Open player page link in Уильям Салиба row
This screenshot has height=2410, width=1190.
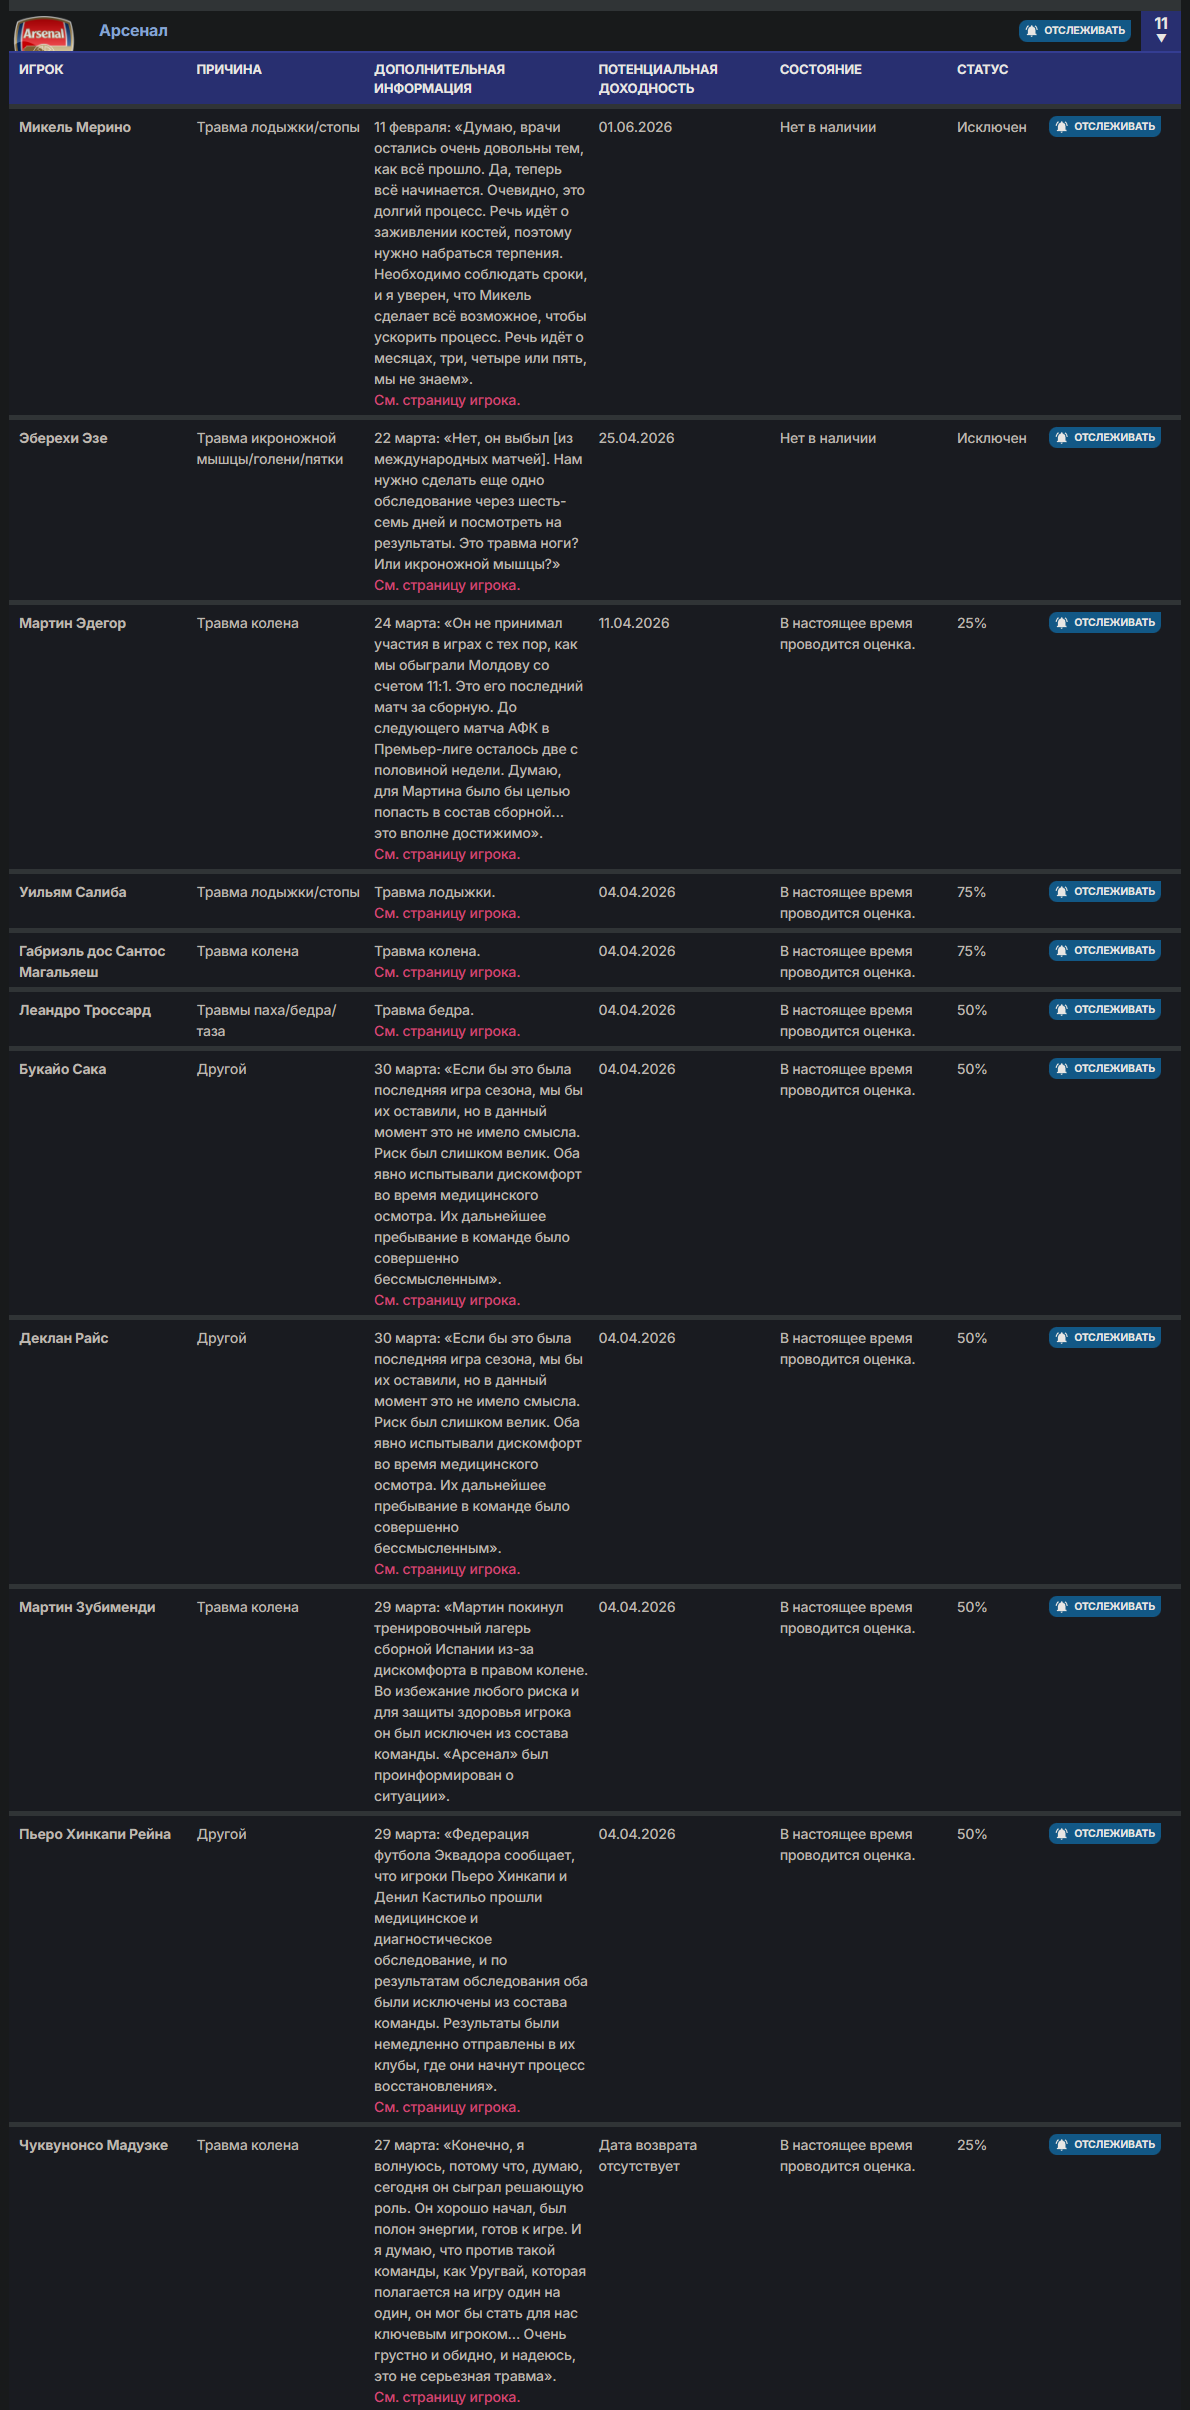tap(447, 914)
